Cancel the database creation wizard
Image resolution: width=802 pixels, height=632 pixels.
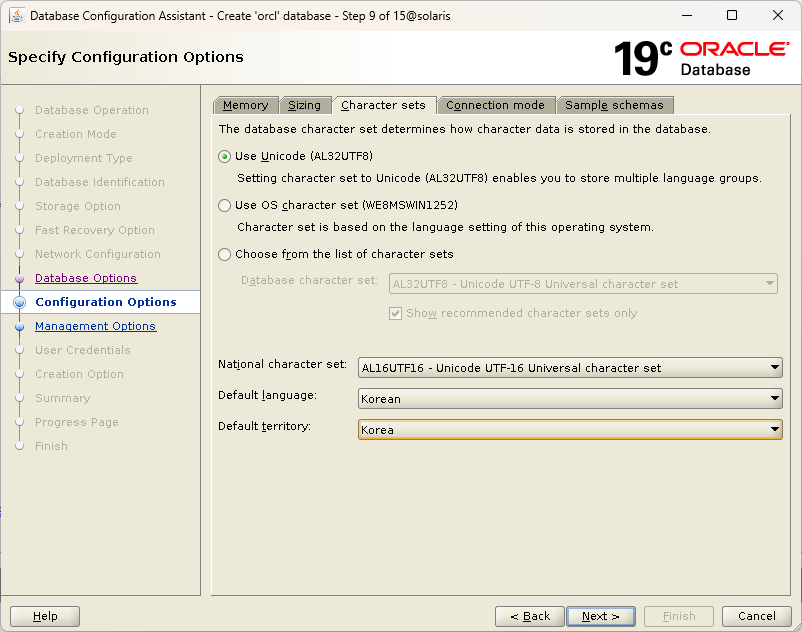click(757, 616)
